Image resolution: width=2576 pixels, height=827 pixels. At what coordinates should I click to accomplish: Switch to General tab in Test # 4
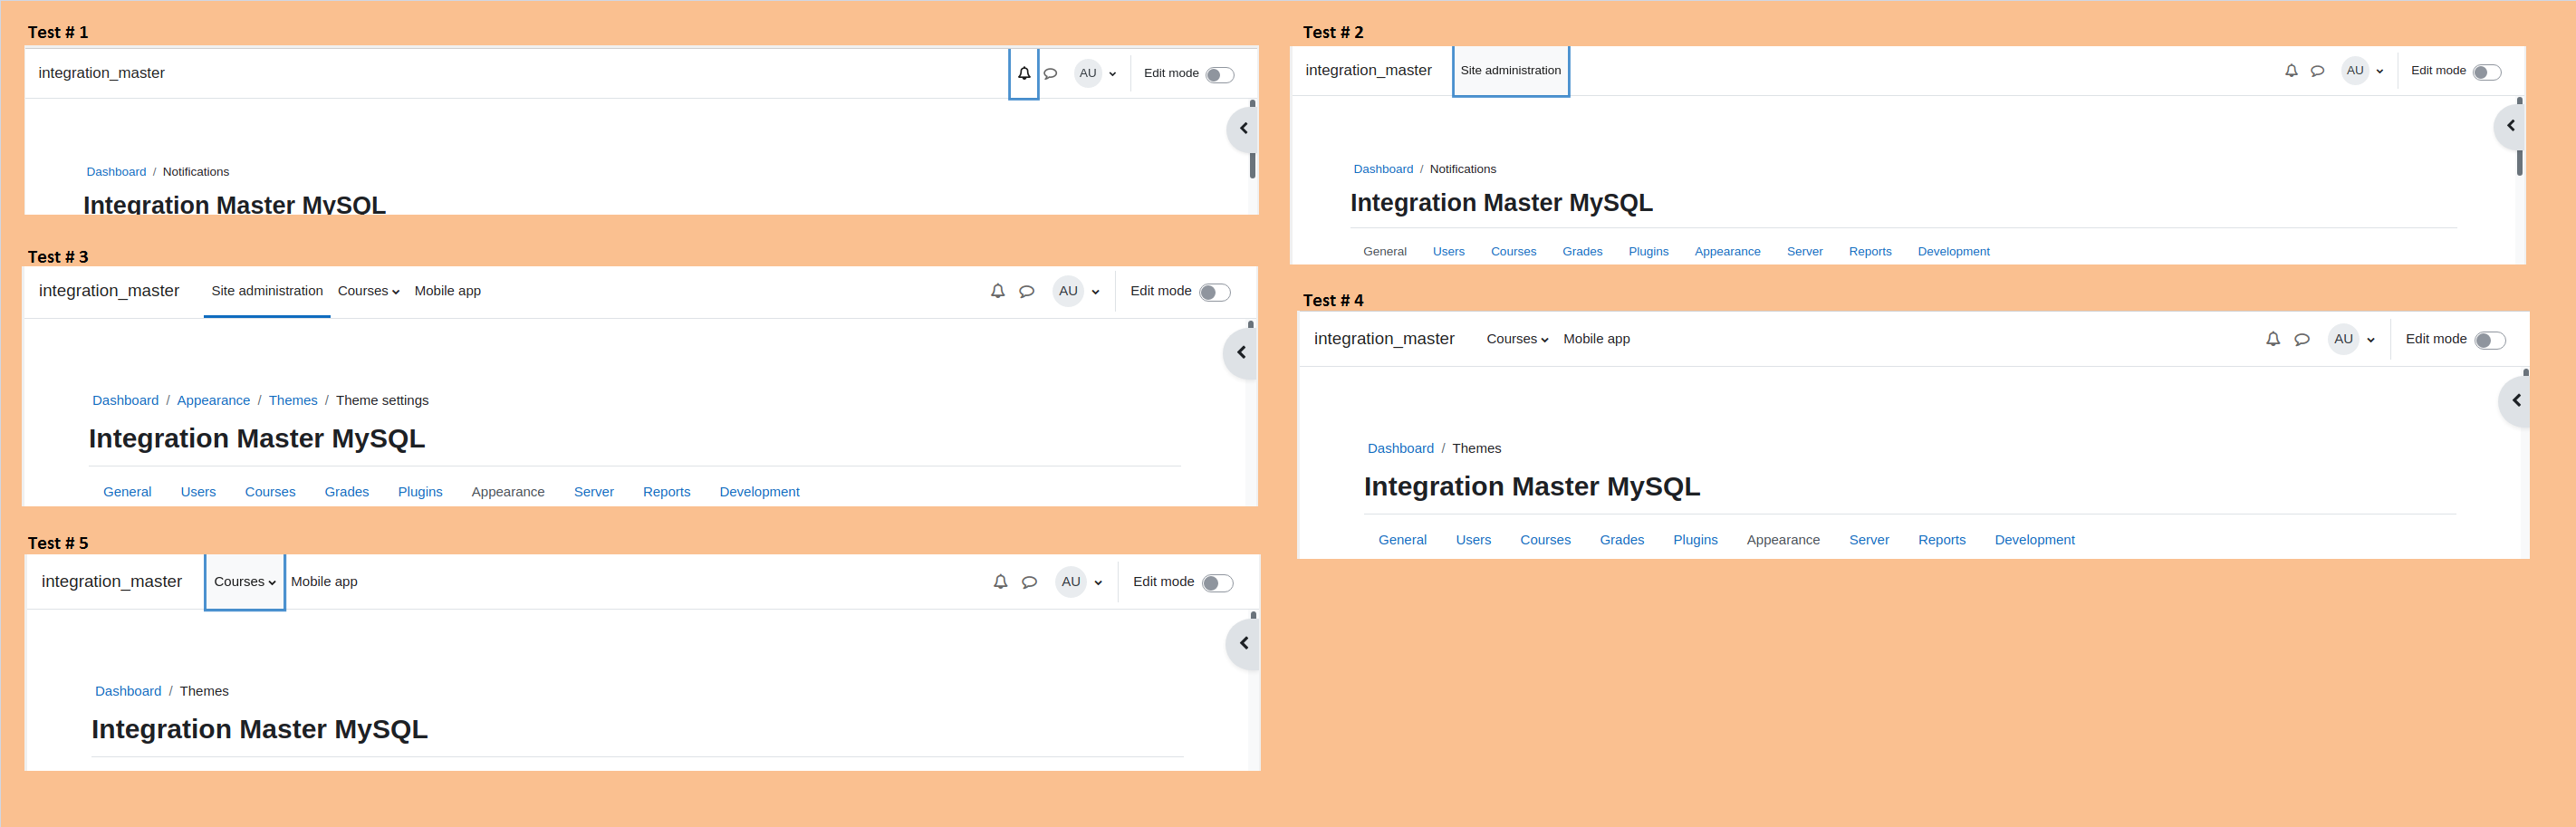(1402, 540)
